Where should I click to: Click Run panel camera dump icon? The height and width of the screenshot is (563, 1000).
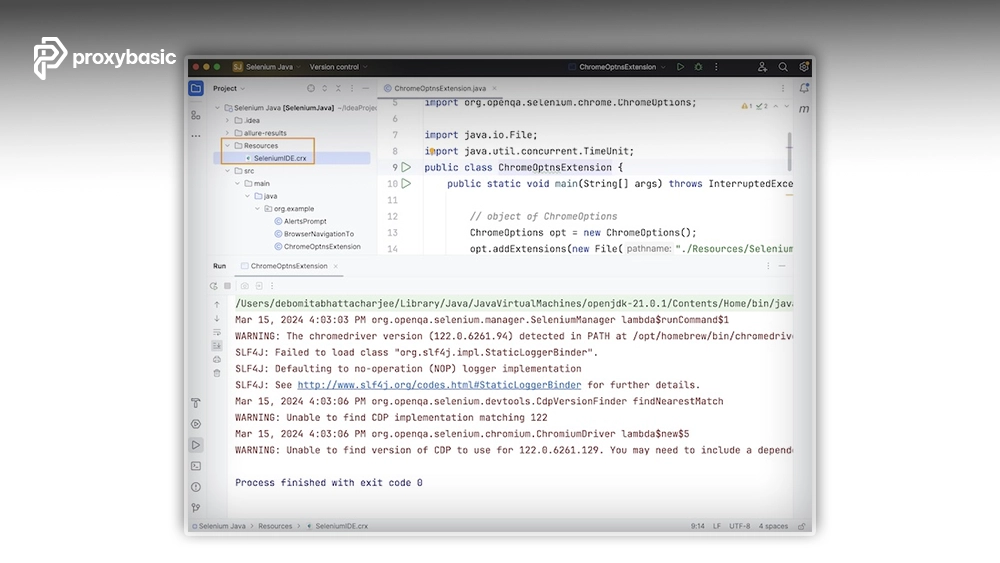click(x=245, y=286)
